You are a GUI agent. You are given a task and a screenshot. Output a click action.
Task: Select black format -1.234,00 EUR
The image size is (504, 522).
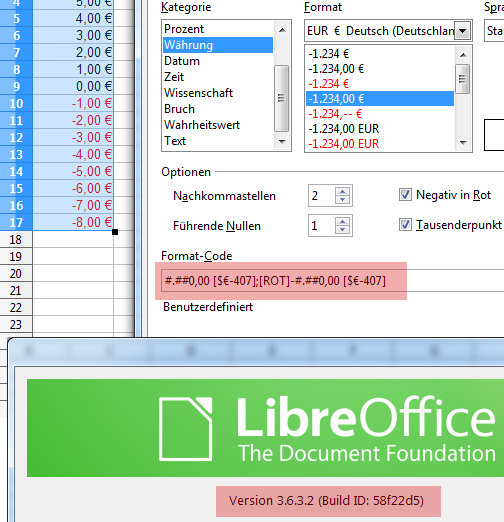click(380, 129)
